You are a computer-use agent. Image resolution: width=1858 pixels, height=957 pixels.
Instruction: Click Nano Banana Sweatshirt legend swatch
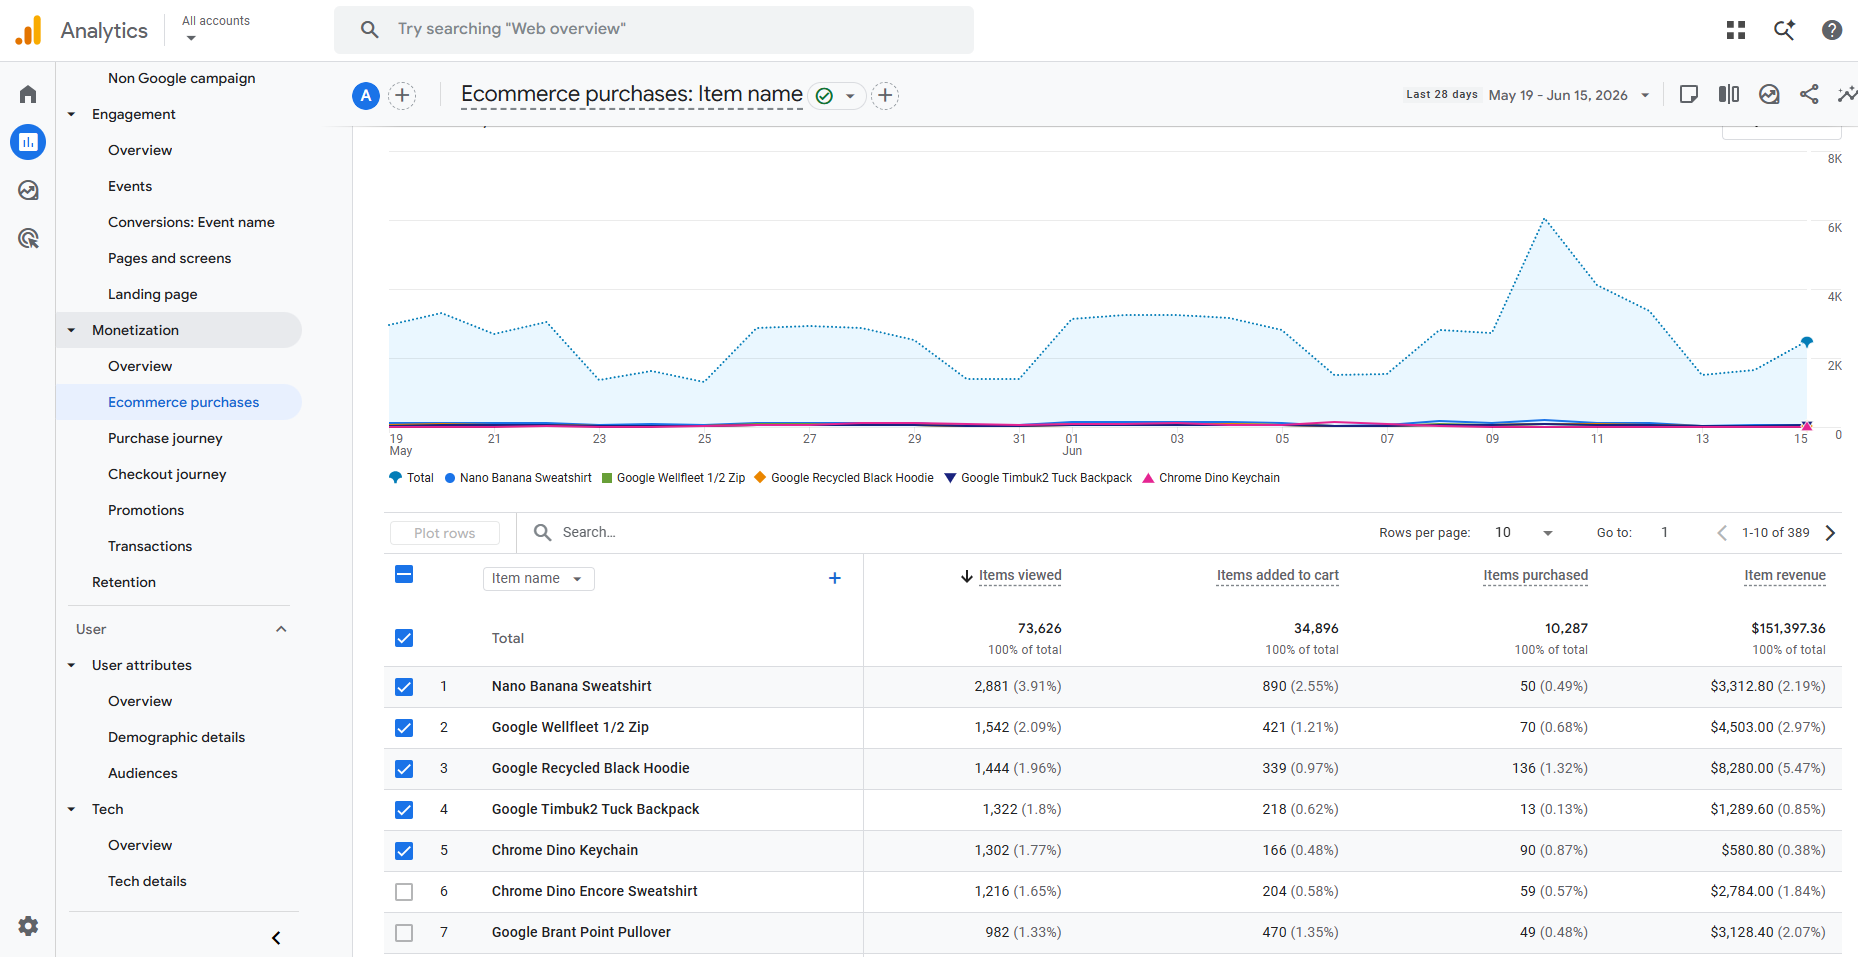click(x=450, y=478)
